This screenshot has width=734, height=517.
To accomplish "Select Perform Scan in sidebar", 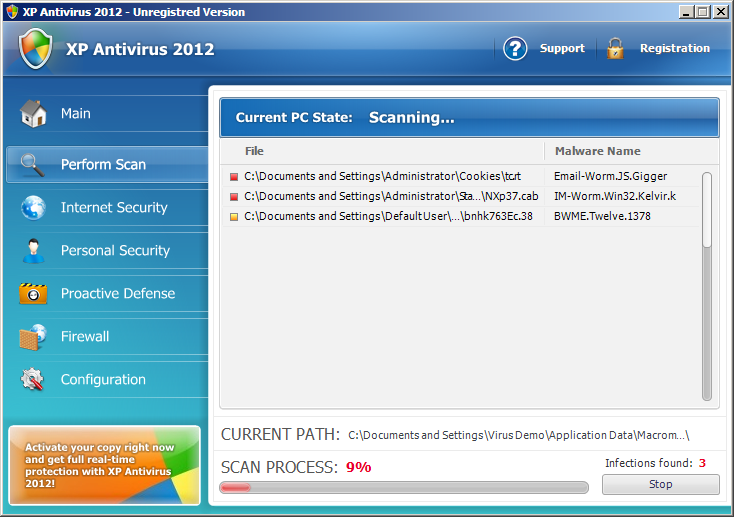I will (x=108, y=164).
